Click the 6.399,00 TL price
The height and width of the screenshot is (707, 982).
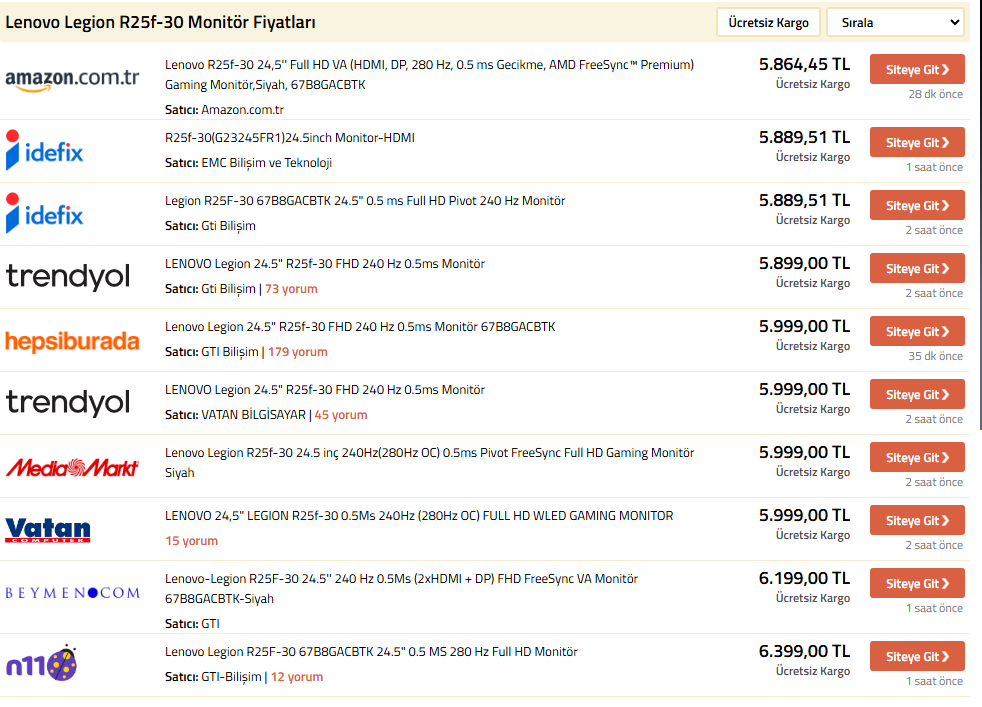tap(804, 652)
